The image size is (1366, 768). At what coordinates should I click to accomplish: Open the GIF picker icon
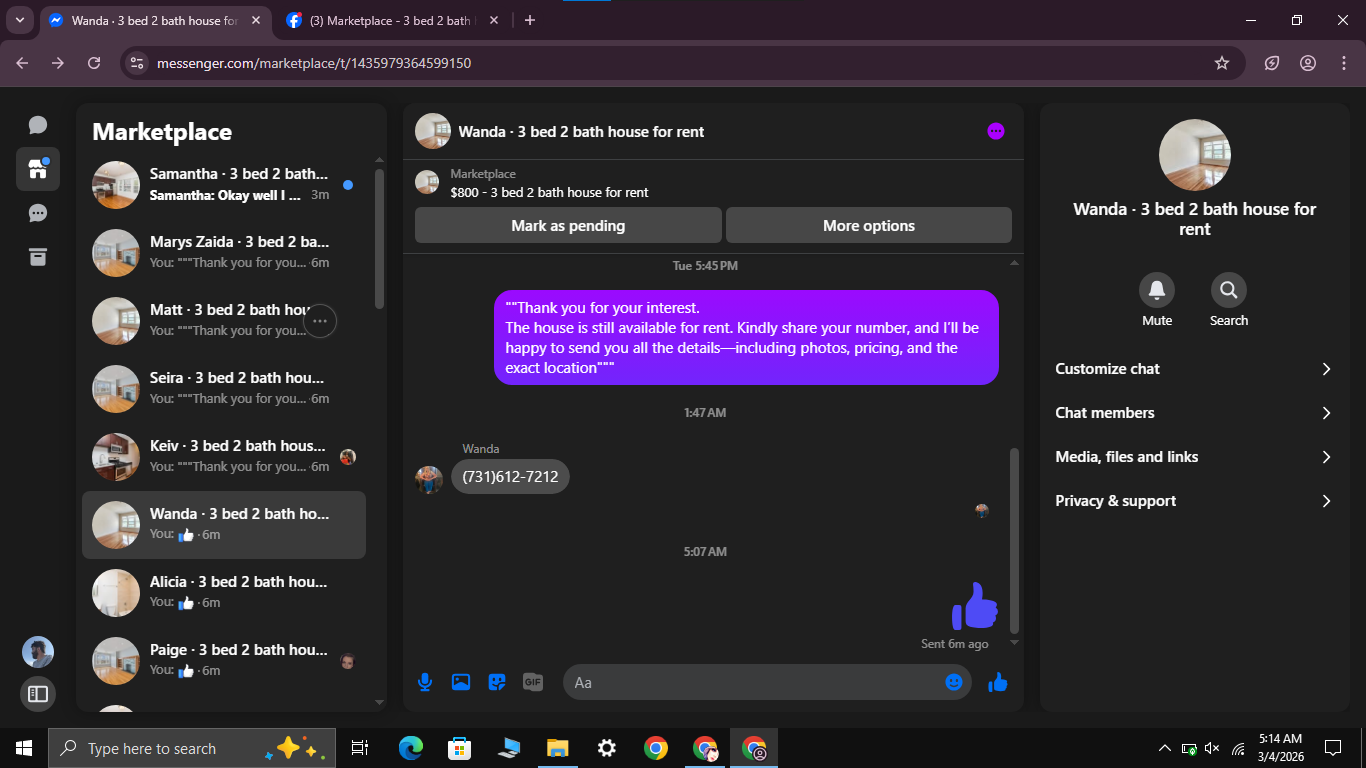click(533, 682)
